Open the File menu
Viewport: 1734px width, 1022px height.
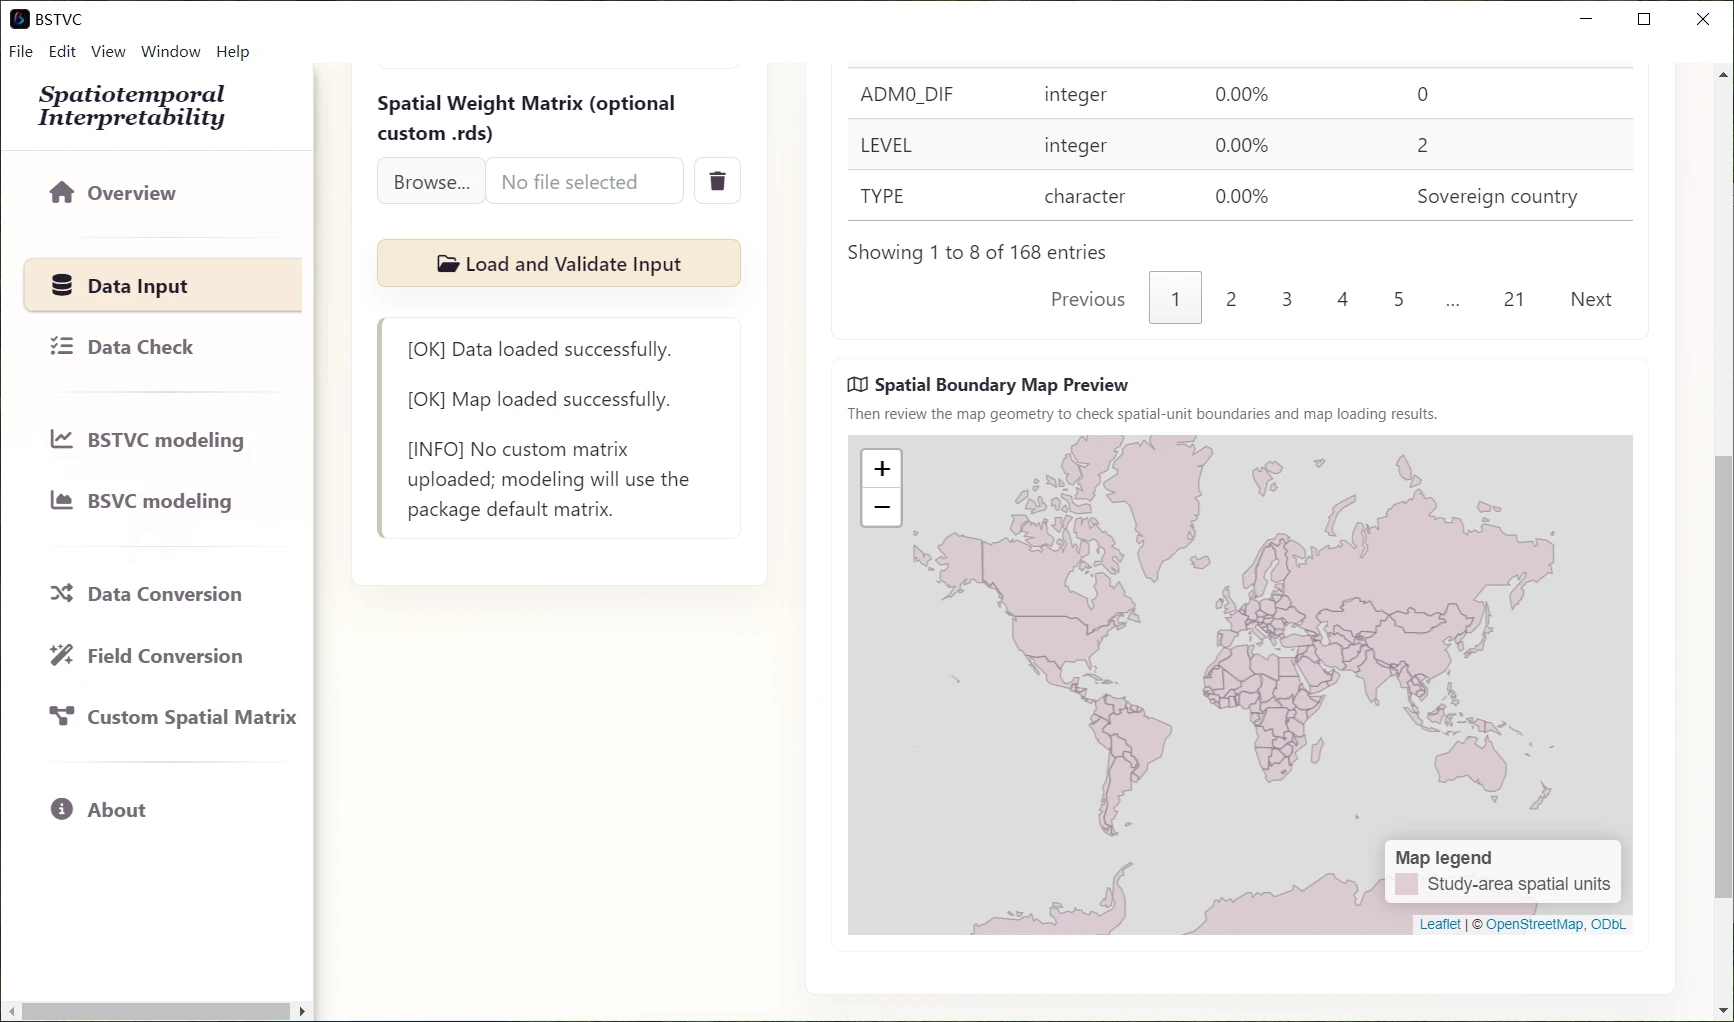(21, 51)
